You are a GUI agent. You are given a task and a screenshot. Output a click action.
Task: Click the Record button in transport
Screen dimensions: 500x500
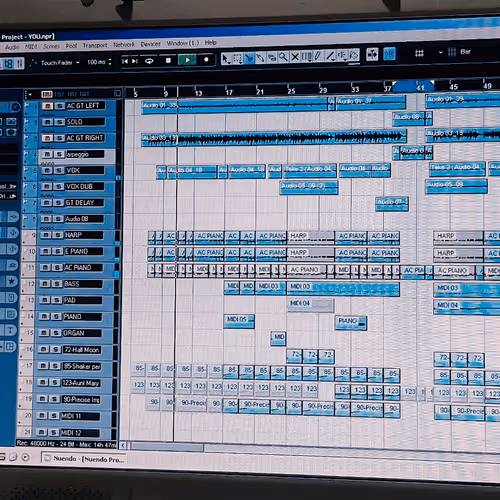[x=206, y=60]
